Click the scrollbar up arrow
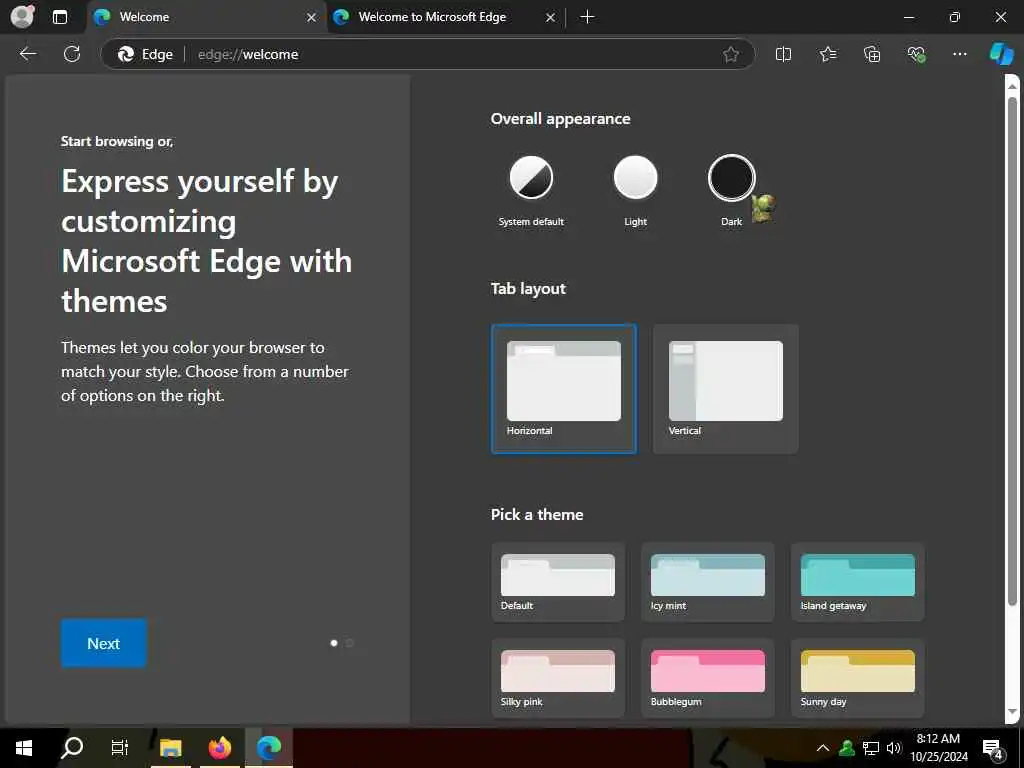This screenshot has width=1024, height=768. click(1012, 86)
